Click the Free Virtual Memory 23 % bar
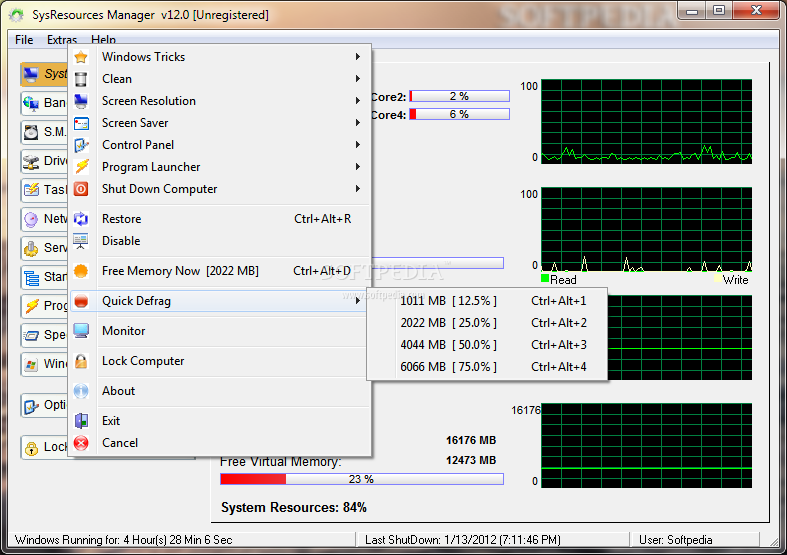Viewport: 787px width, 555px height. pos(362,479)
